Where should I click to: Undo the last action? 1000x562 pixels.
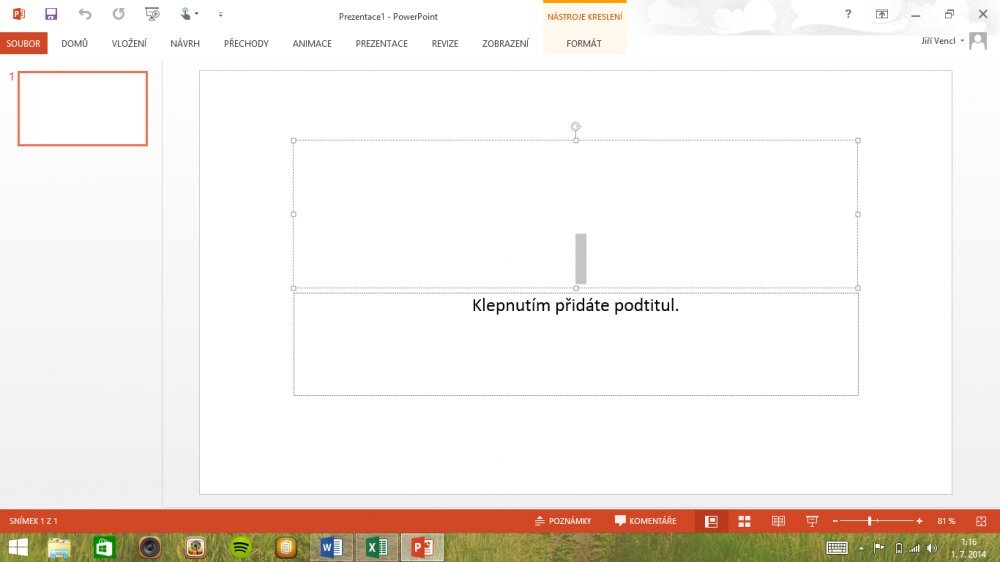pyautogui.click(x=85, y=14)
